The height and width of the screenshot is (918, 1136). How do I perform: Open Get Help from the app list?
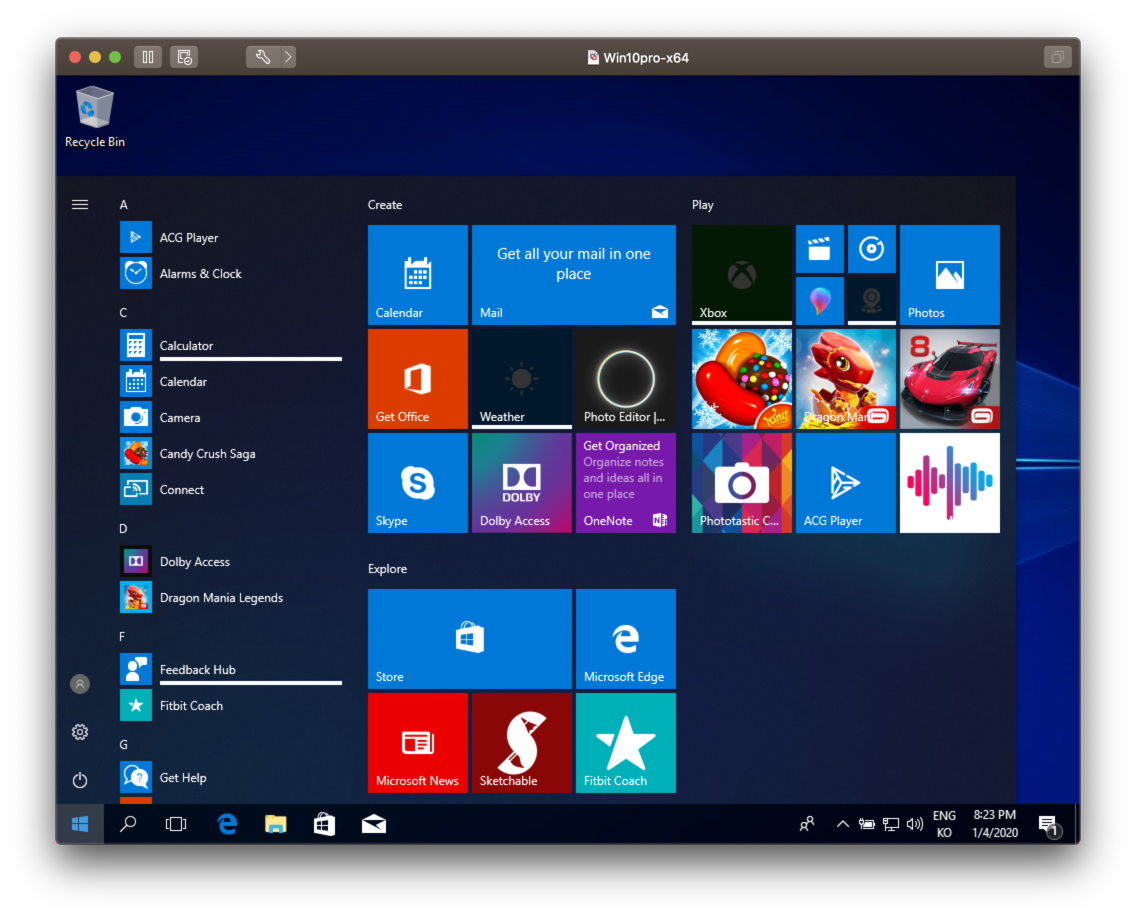click(232, 777)
